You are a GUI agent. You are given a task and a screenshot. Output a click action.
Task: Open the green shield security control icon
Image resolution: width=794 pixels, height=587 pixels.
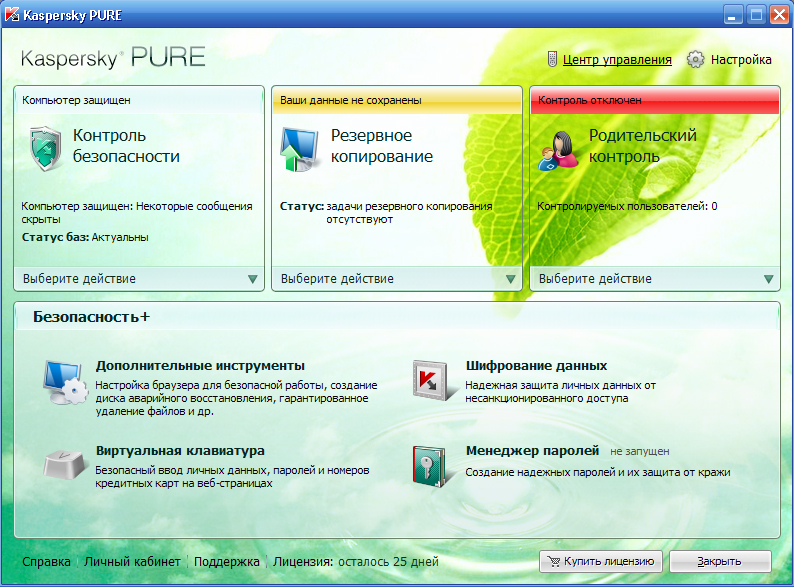(x=46, y=148)
